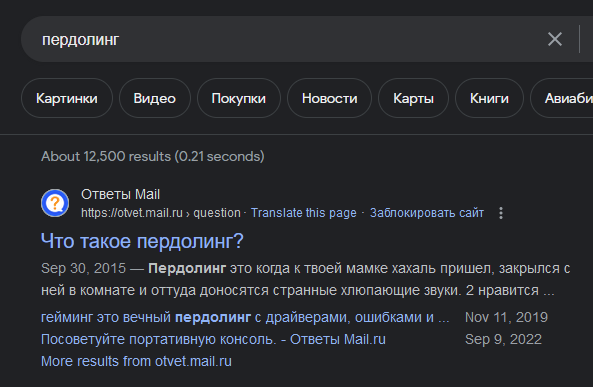Viewport: 593px width, 387px height.
Task: Click the Ответы Mail site name
Action: [120, 194]
